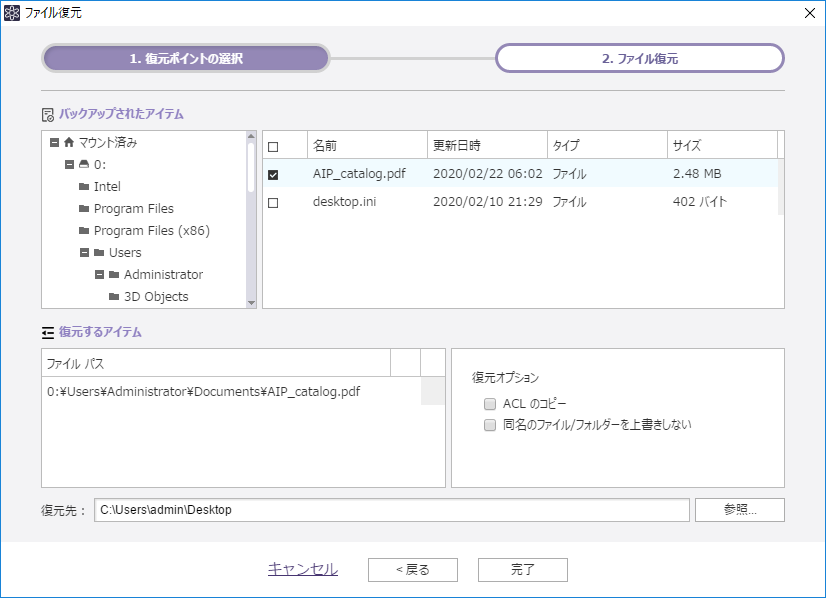
Task: Enable 同名のファイル/フォルダーを上書きしない checkbox
Action: pyautogui.click(x=490, y=425)
